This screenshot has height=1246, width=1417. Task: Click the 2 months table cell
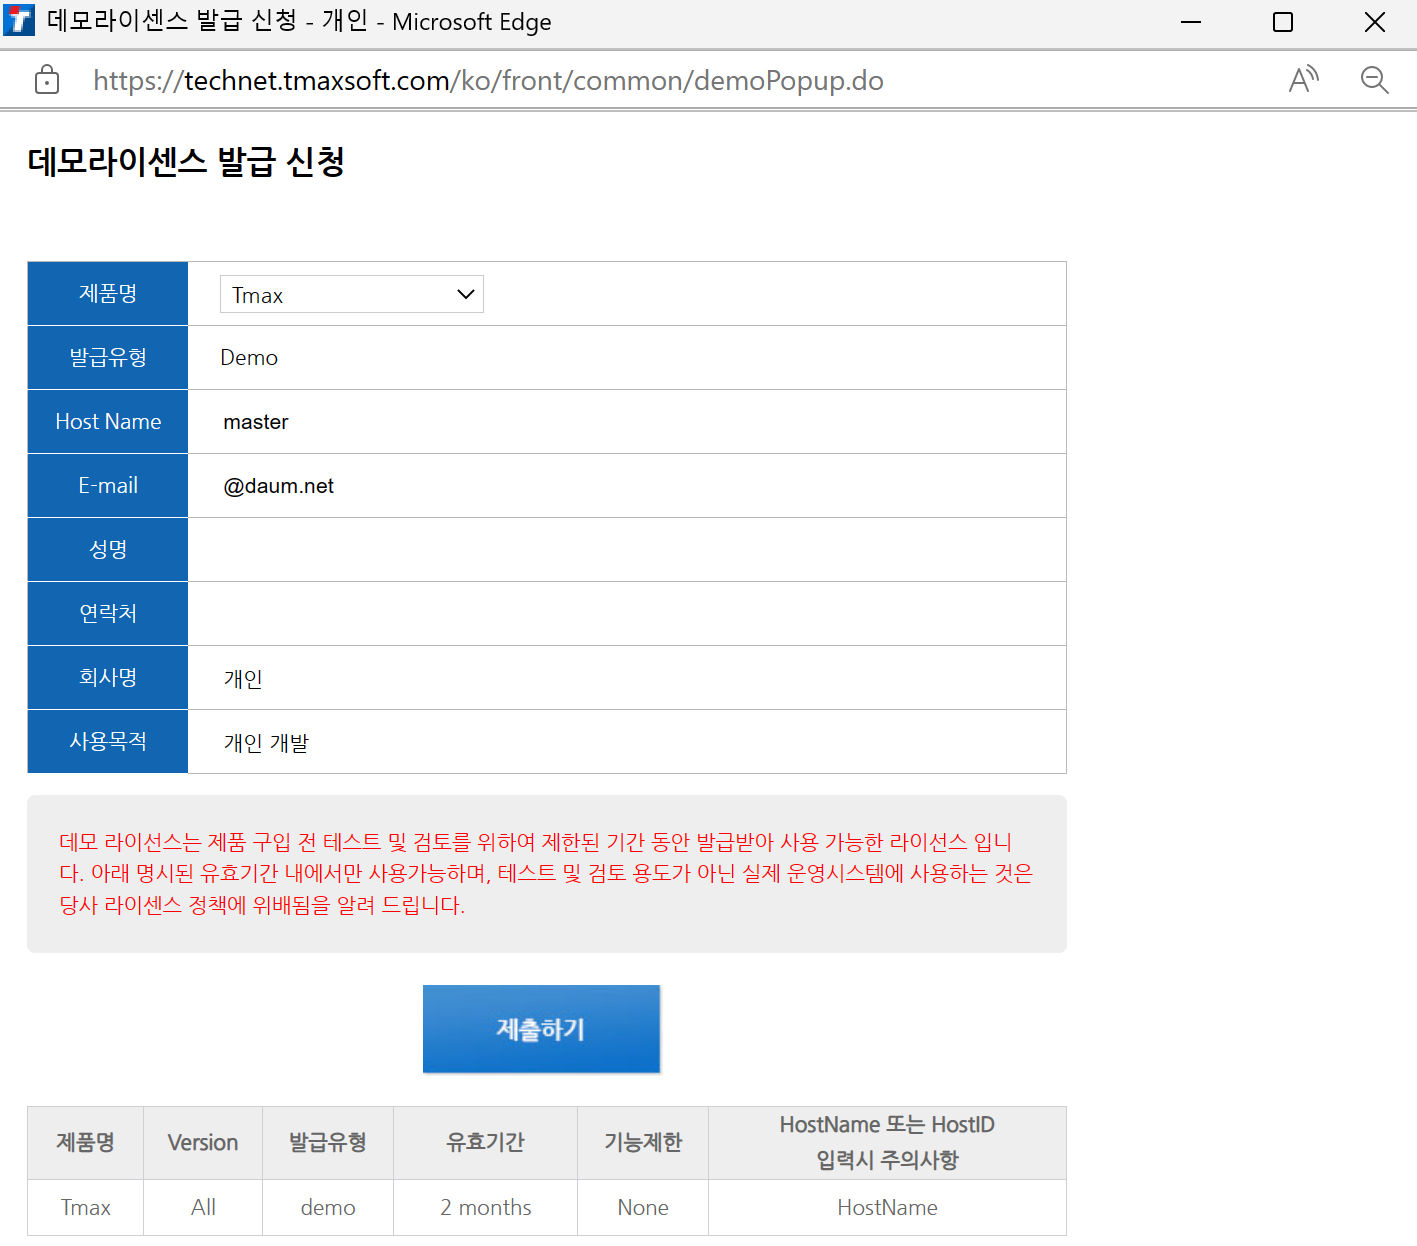coord(485,1208)
